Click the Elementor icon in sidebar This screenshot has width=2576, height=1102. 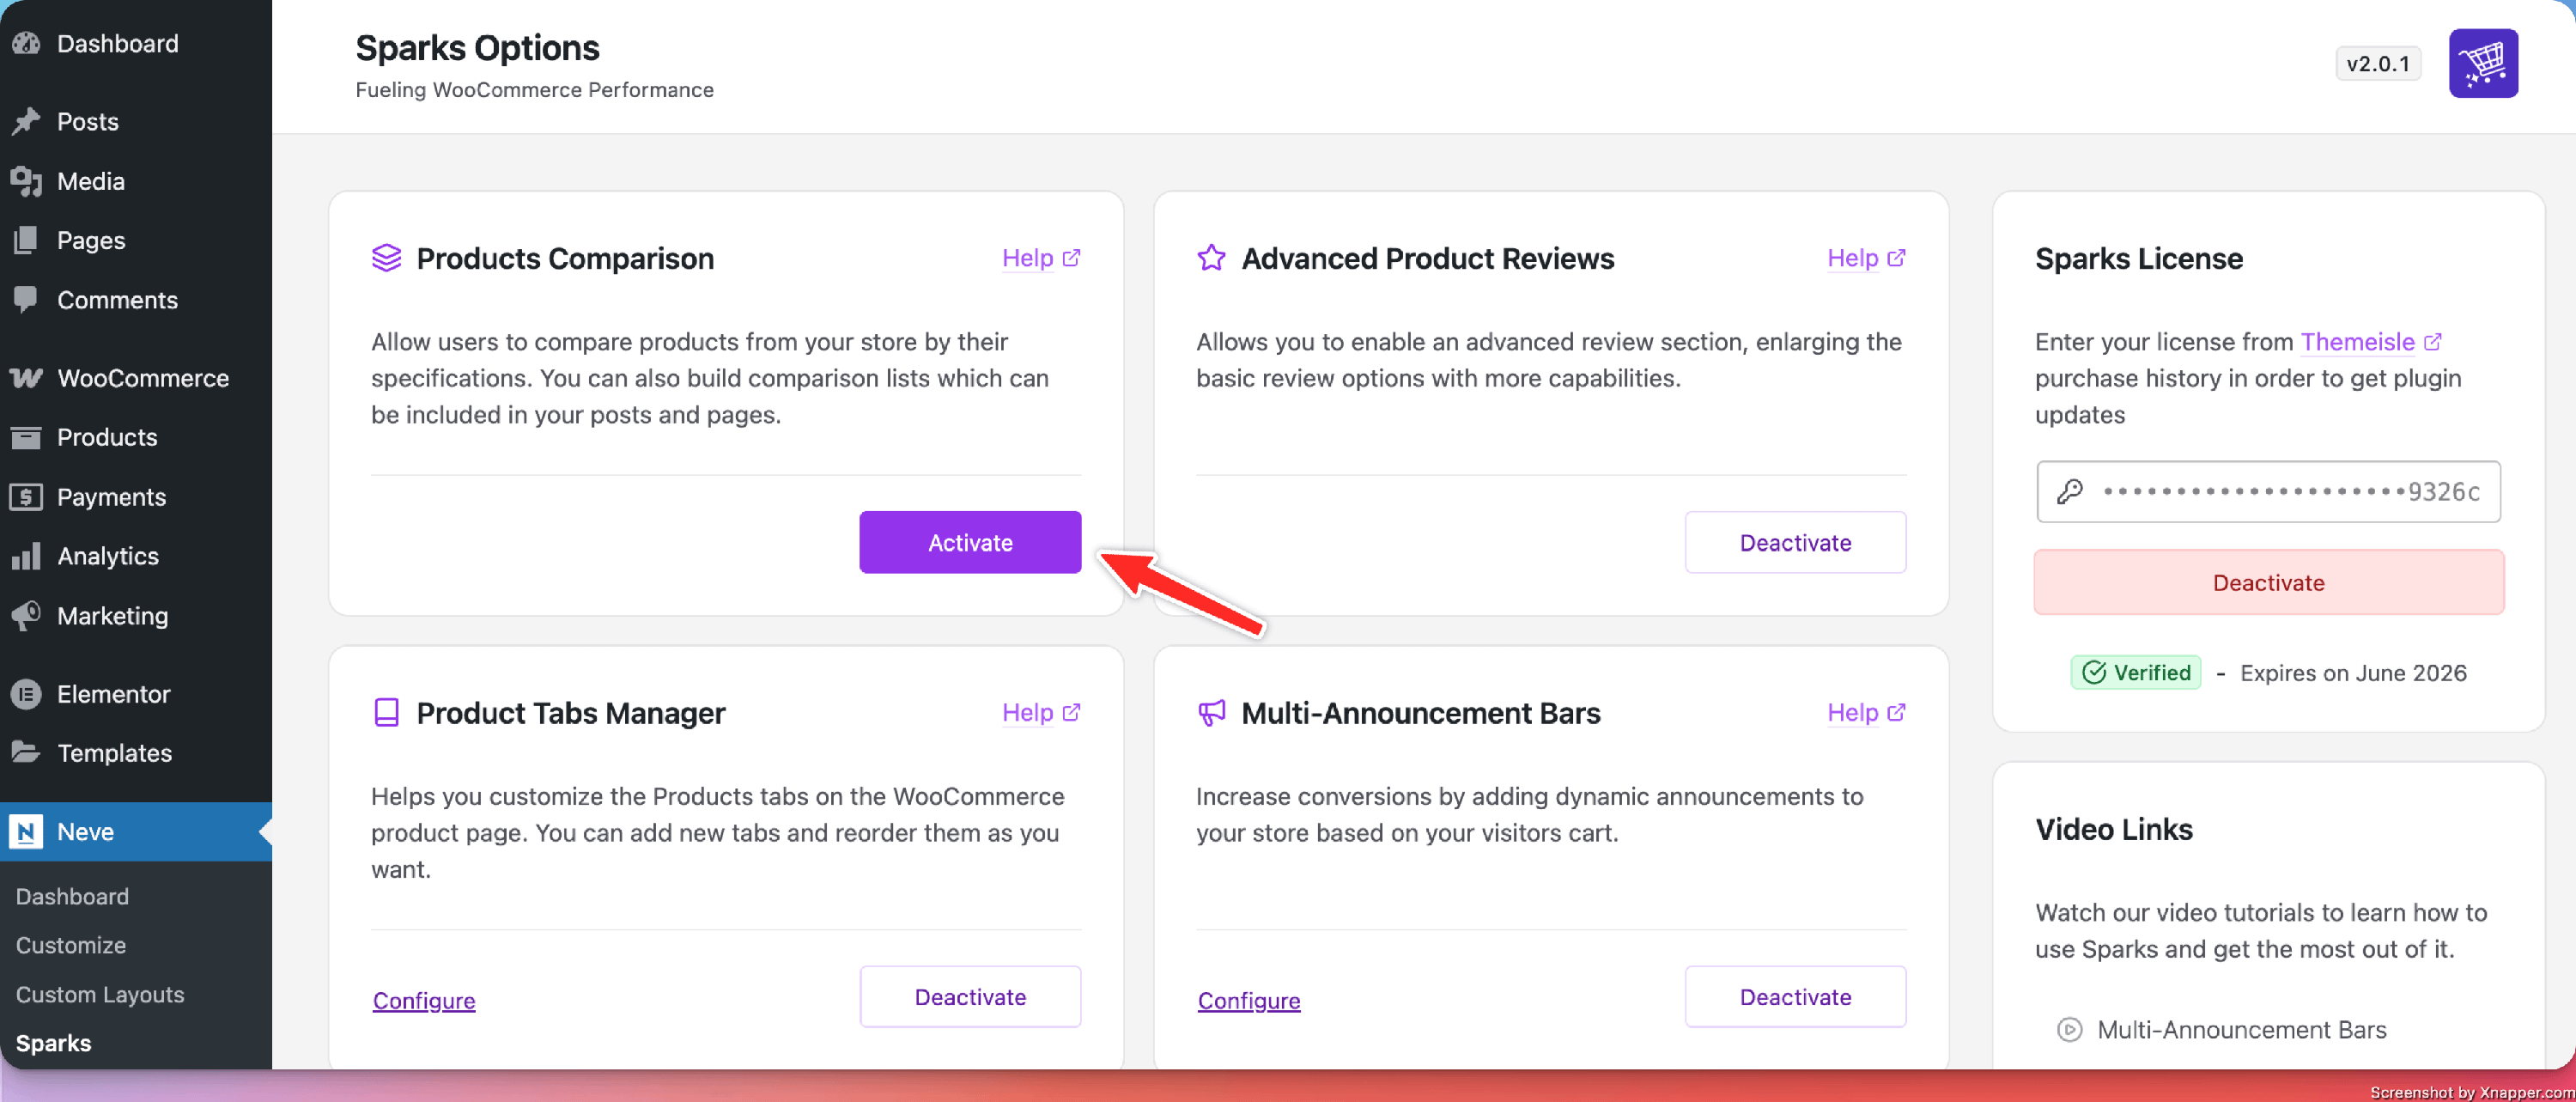[x=26, y=694]
